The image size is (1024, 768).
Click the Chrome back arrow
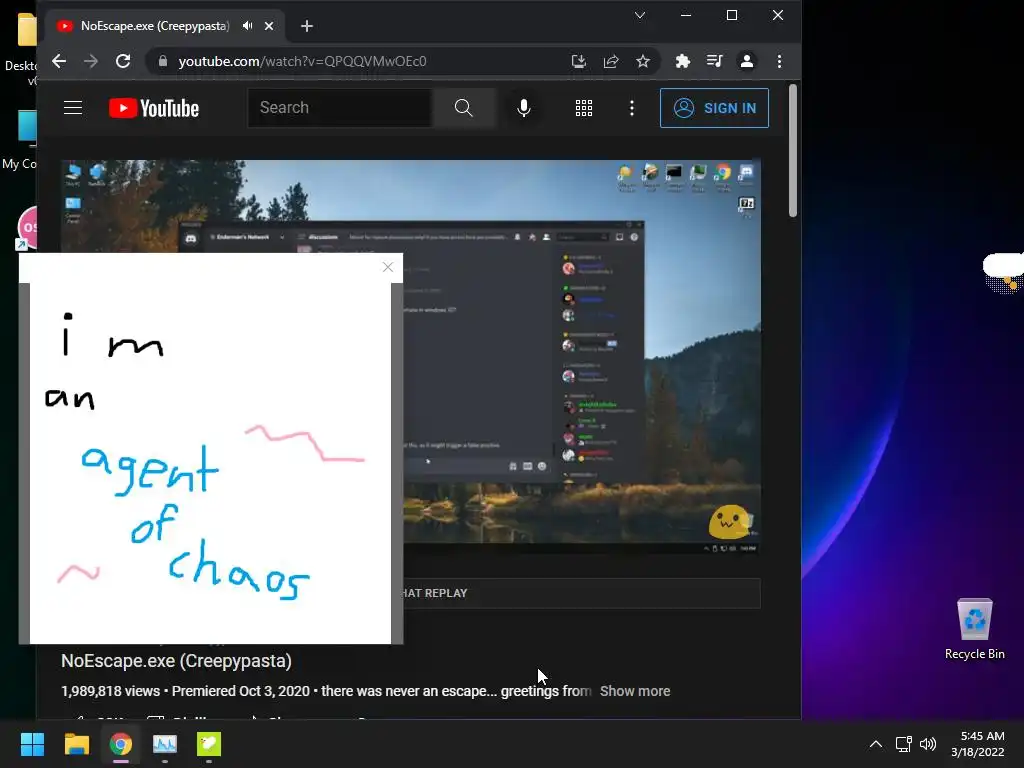[x=59, y=61]
